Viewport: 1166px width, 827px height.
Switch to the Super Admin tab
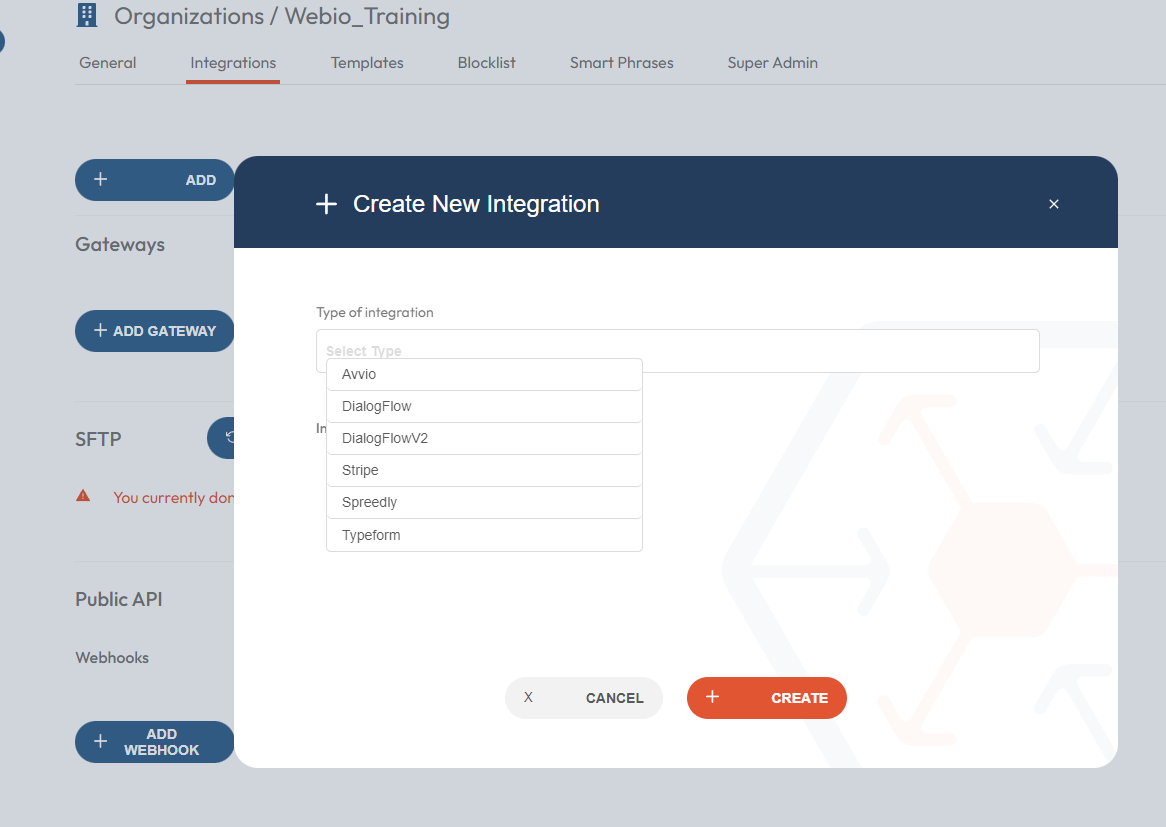(773, 63)
